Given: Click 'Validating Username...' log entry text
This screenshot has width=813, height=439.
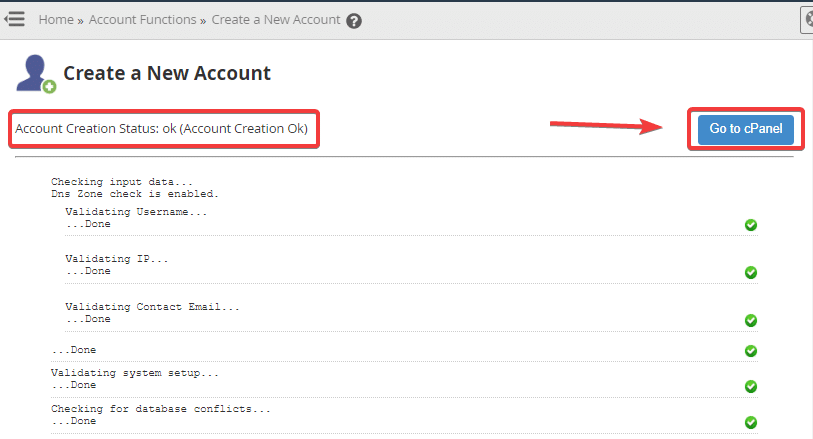Looking at the screenshot, I should point(136,212).
